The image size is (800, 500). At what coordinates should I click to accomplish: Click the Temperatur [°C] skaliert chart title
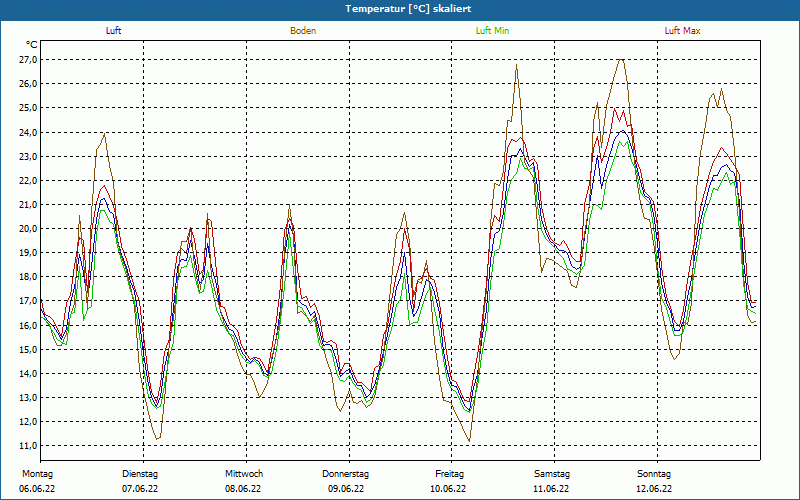(400, 8)
